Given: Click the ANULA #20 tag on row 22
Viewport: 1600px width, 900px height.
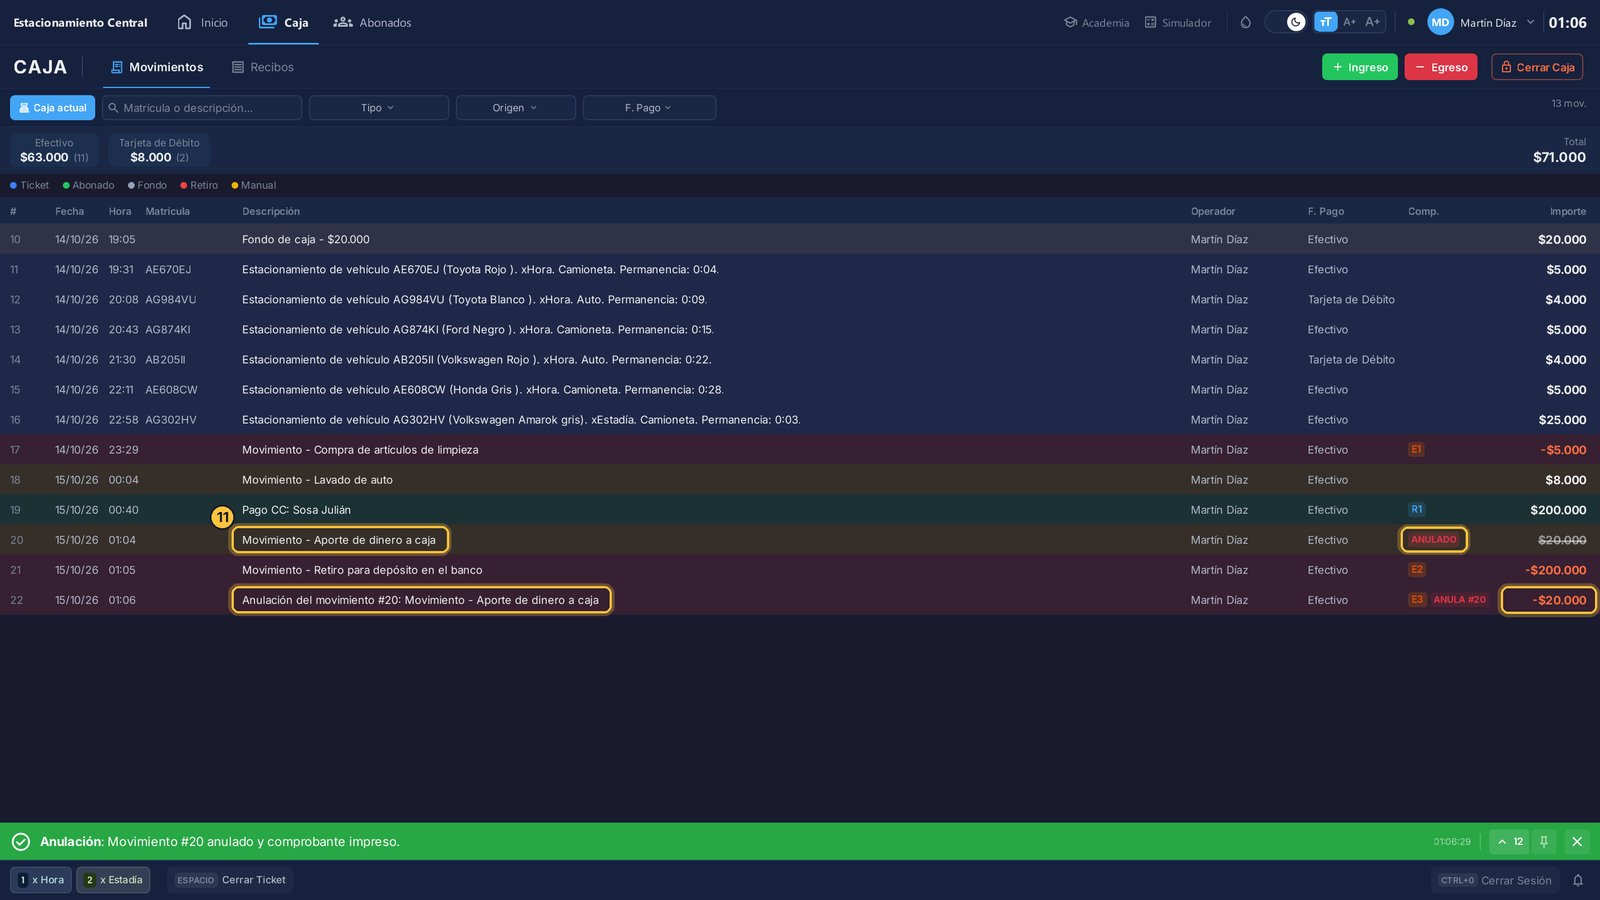Looking at the screenshot, I should pos(1459,600).
